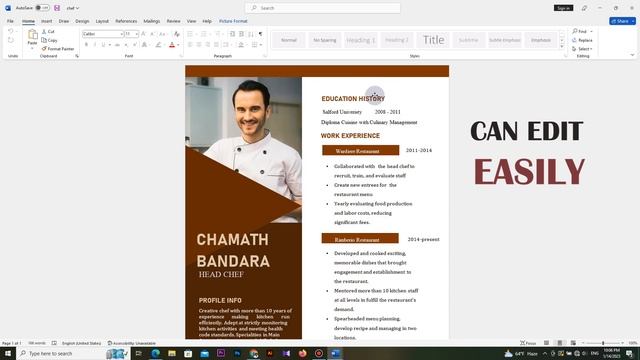Open the Picture Format tab
Image resolution: width=640 pixels, height=360 pixels.
coord(233,21)
